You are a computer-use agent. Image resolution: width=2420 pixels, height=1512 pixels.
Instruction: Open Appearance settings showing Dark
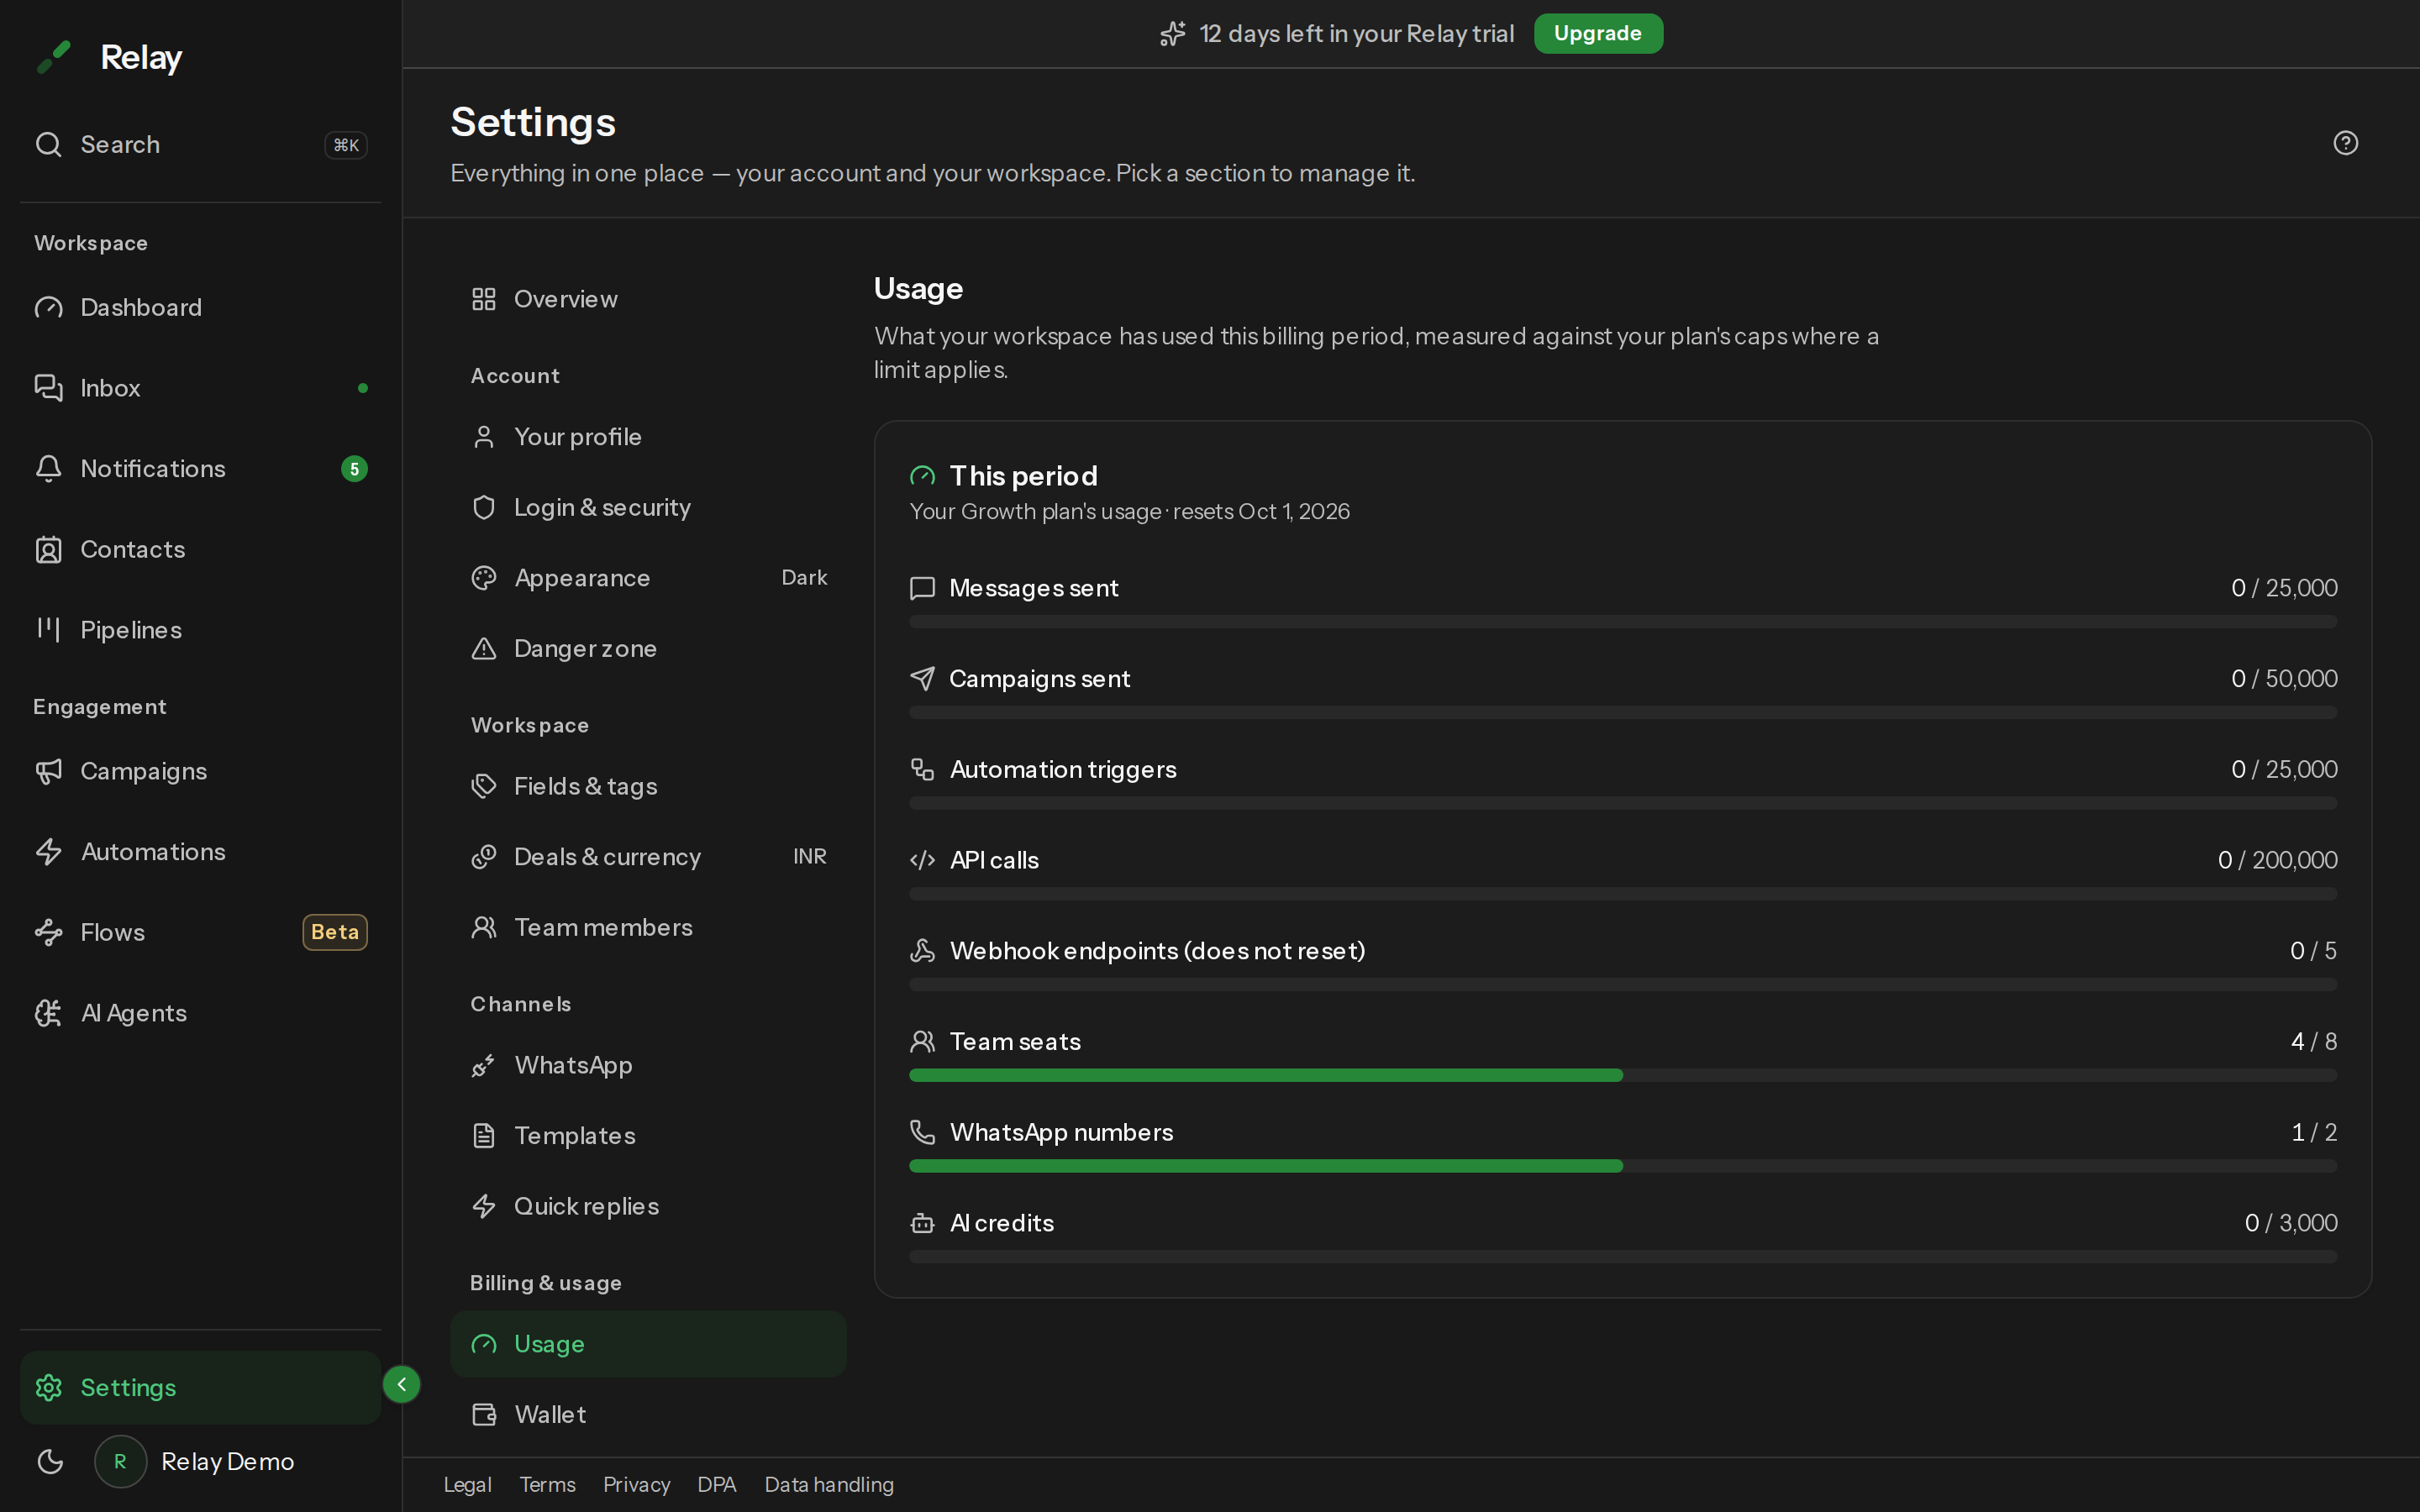[x=648, y=578]
